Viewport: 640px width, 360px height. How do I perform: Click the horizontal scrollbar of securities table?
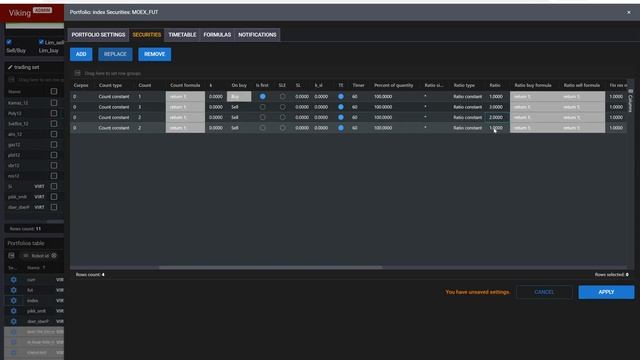click(x=270, y=268)
